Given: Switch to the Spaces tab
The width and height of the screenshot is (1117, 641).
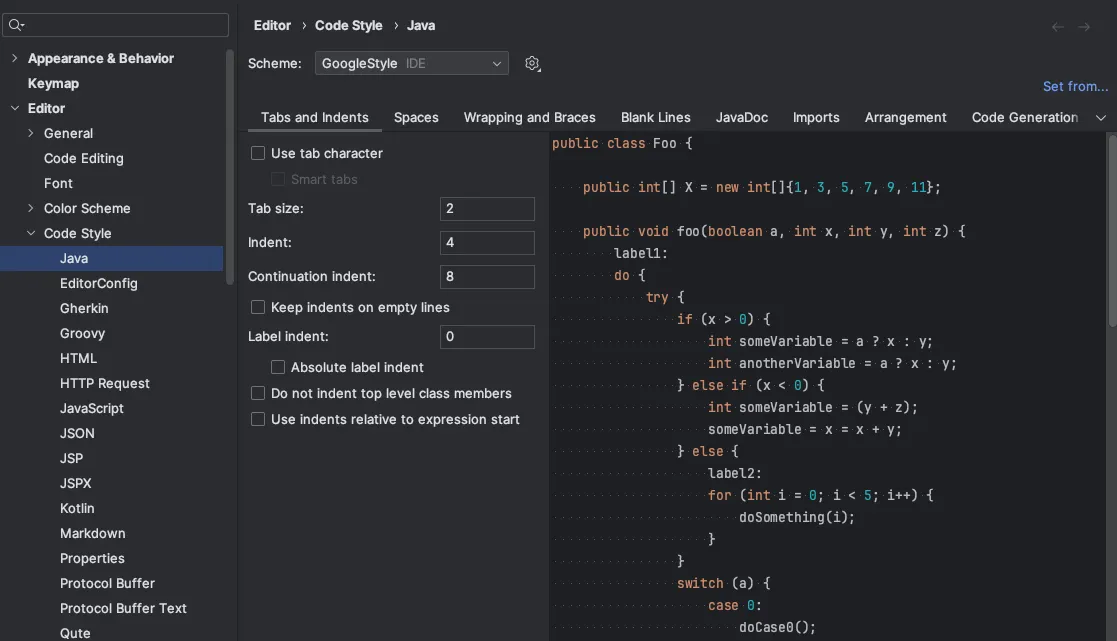Looking at the screenshot, I should click(x=416, y=118).
